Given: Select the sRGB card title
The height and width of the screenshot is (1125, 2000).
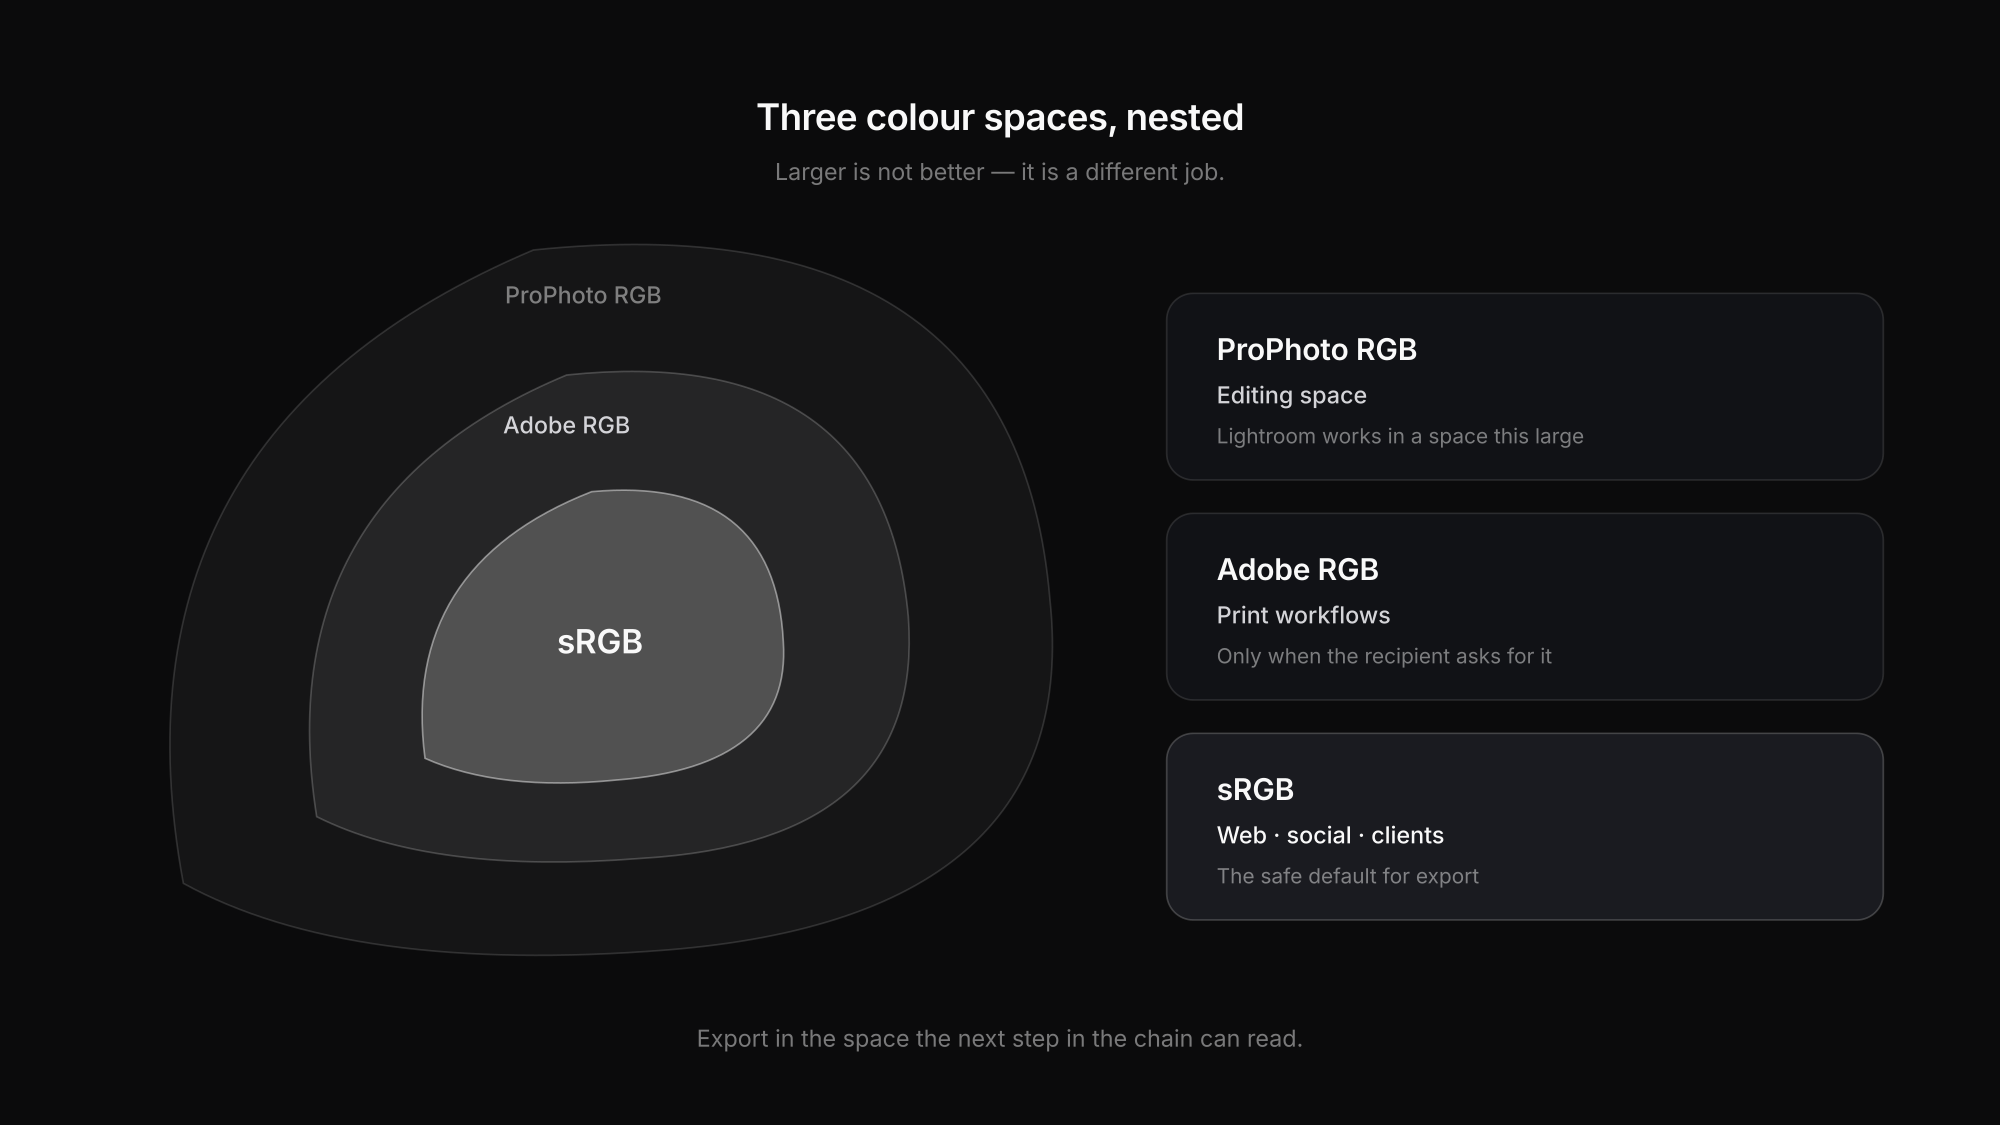Looking at the screenshot, I should pyautogui.click(x=1255, y=790).
